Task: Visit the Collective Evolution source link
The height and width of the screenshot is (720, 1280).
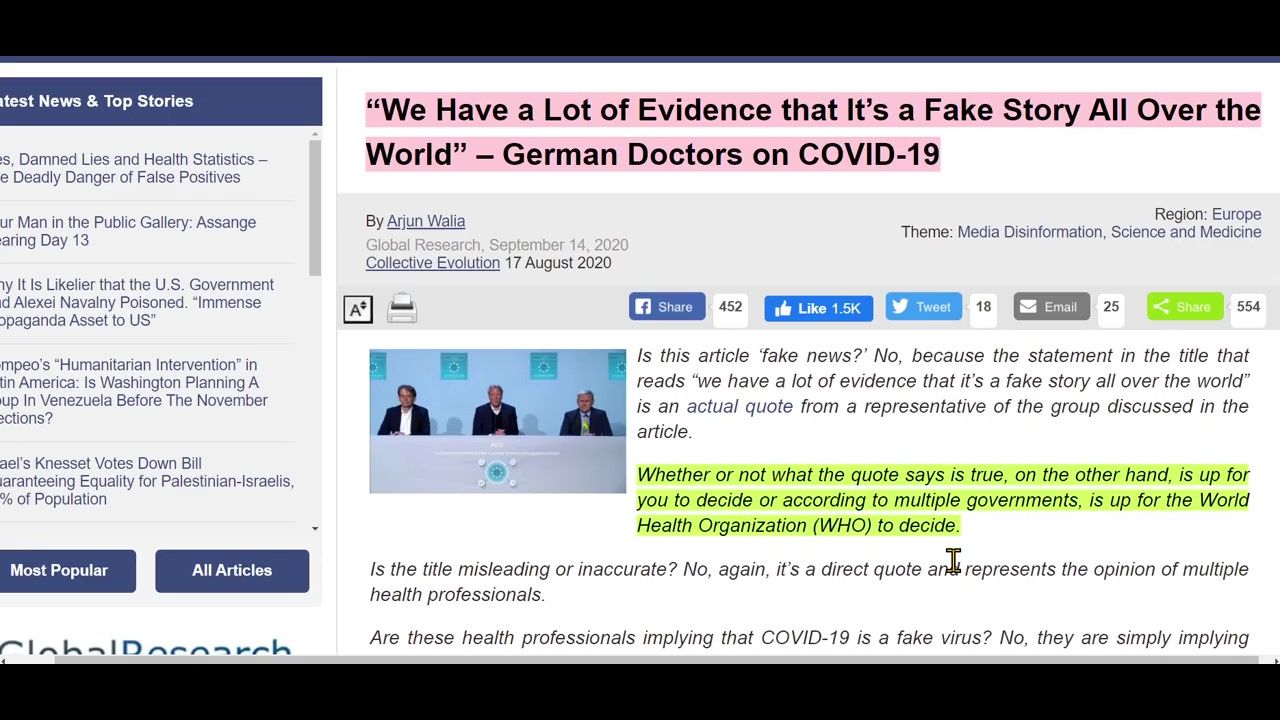Action: pos(432,263)
